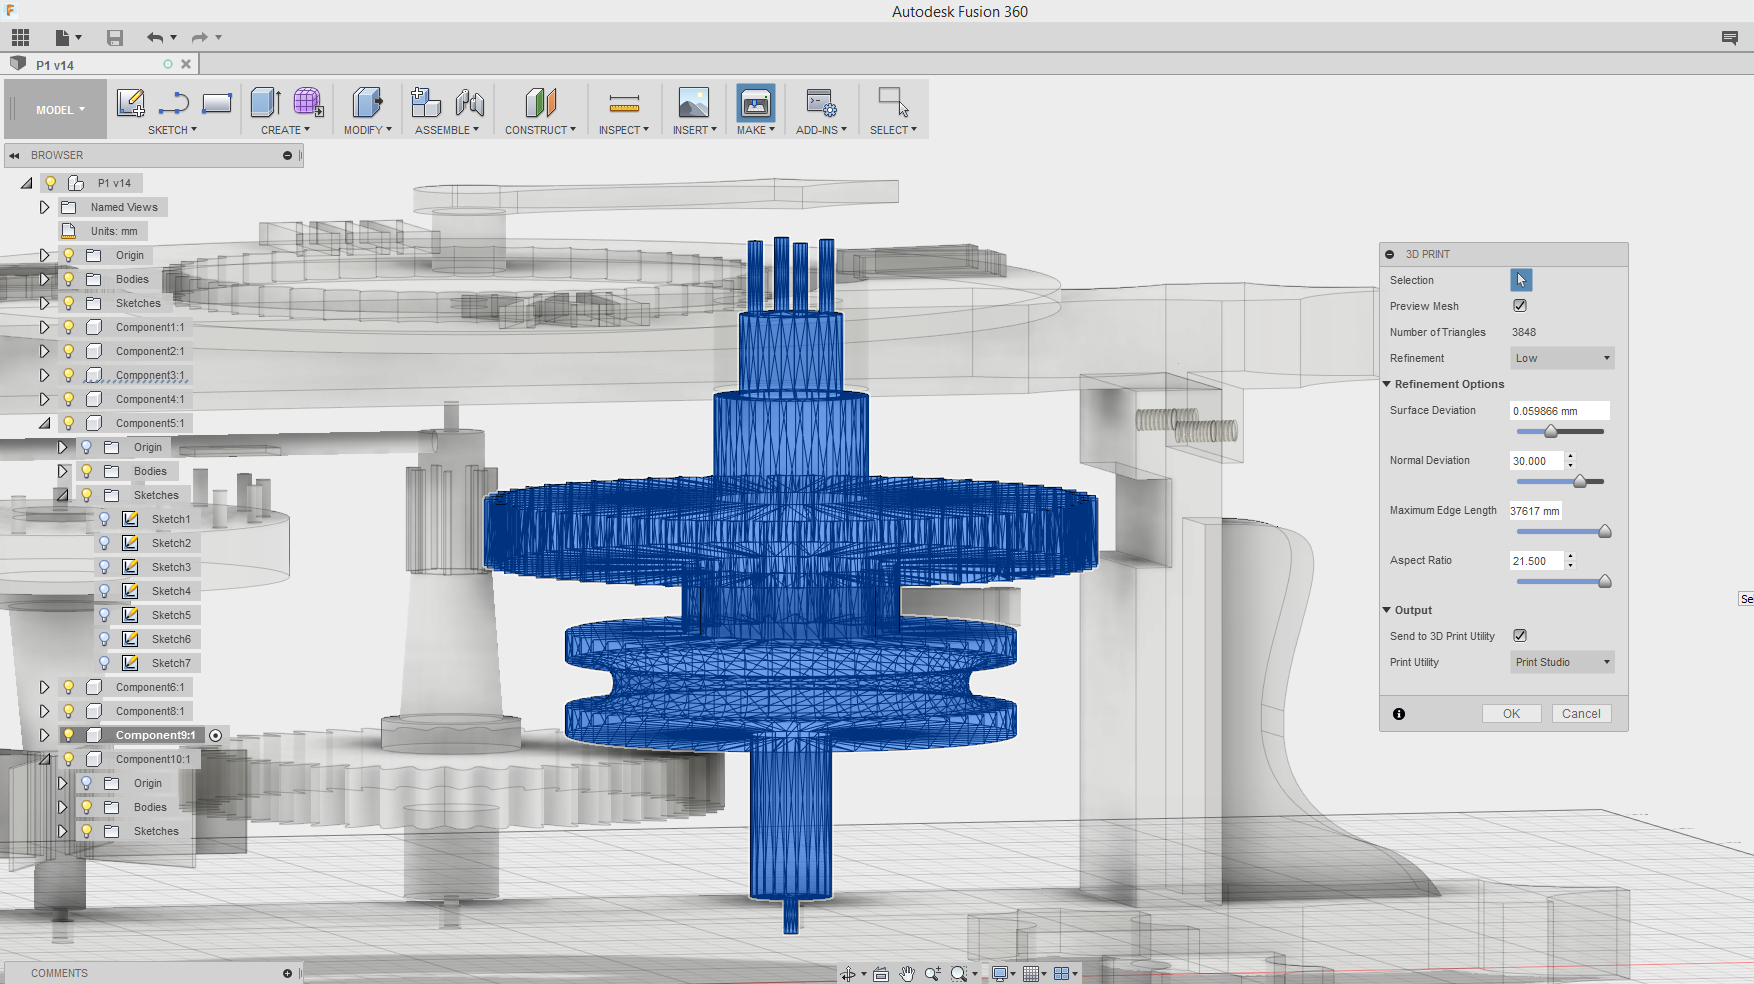This screenshot has height=984, width=1754.
Task: Click OK in the 3D Print dialog
Action: (x=1511, y=714)
